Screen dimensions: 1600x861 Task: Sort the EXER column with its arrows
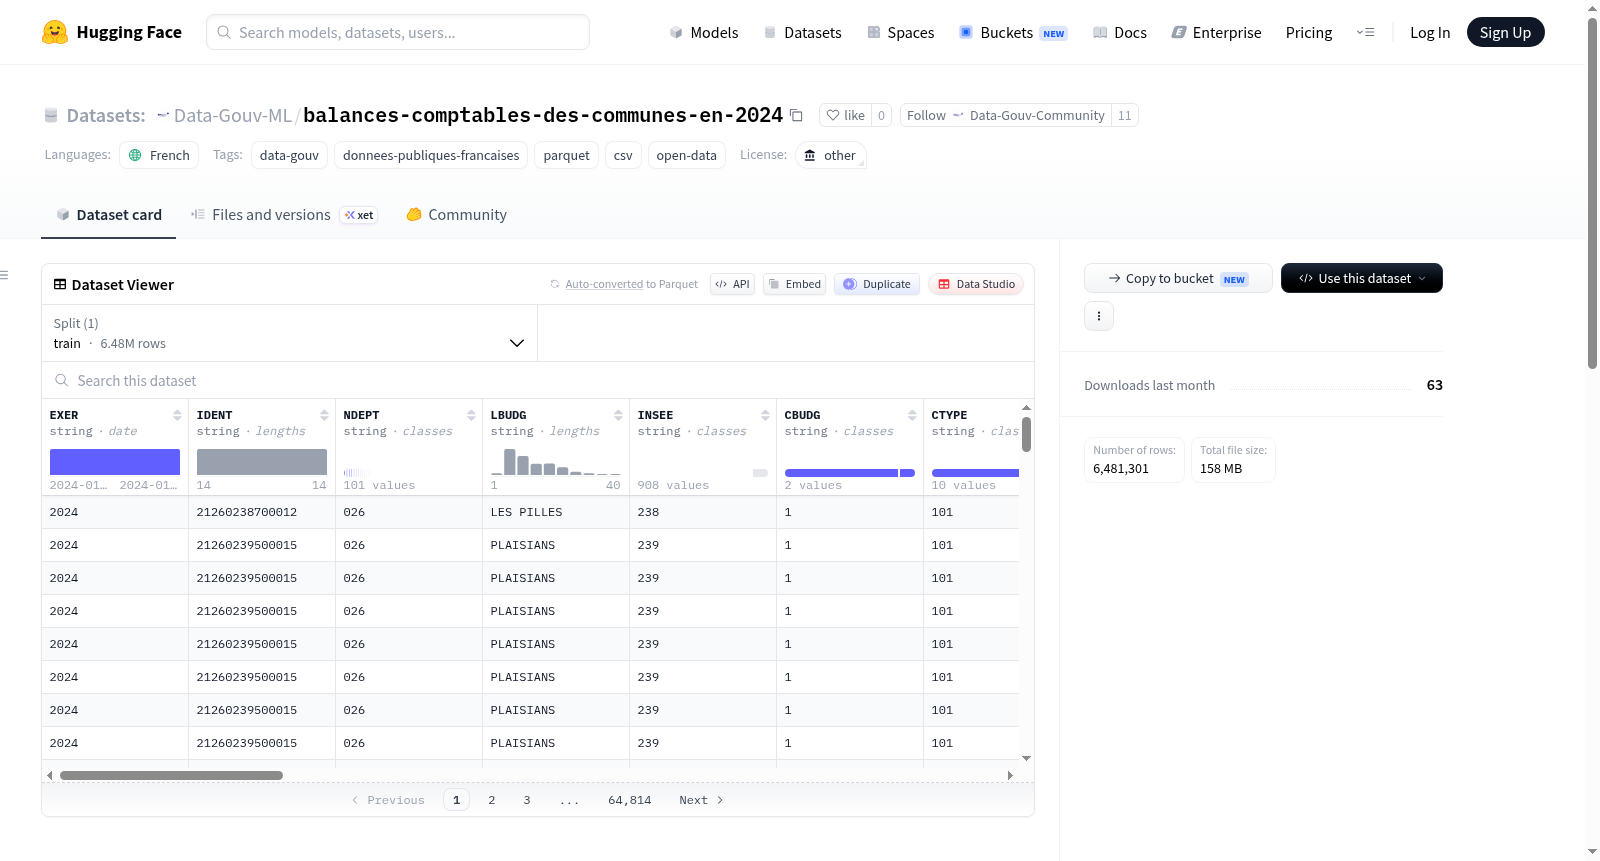177,415
